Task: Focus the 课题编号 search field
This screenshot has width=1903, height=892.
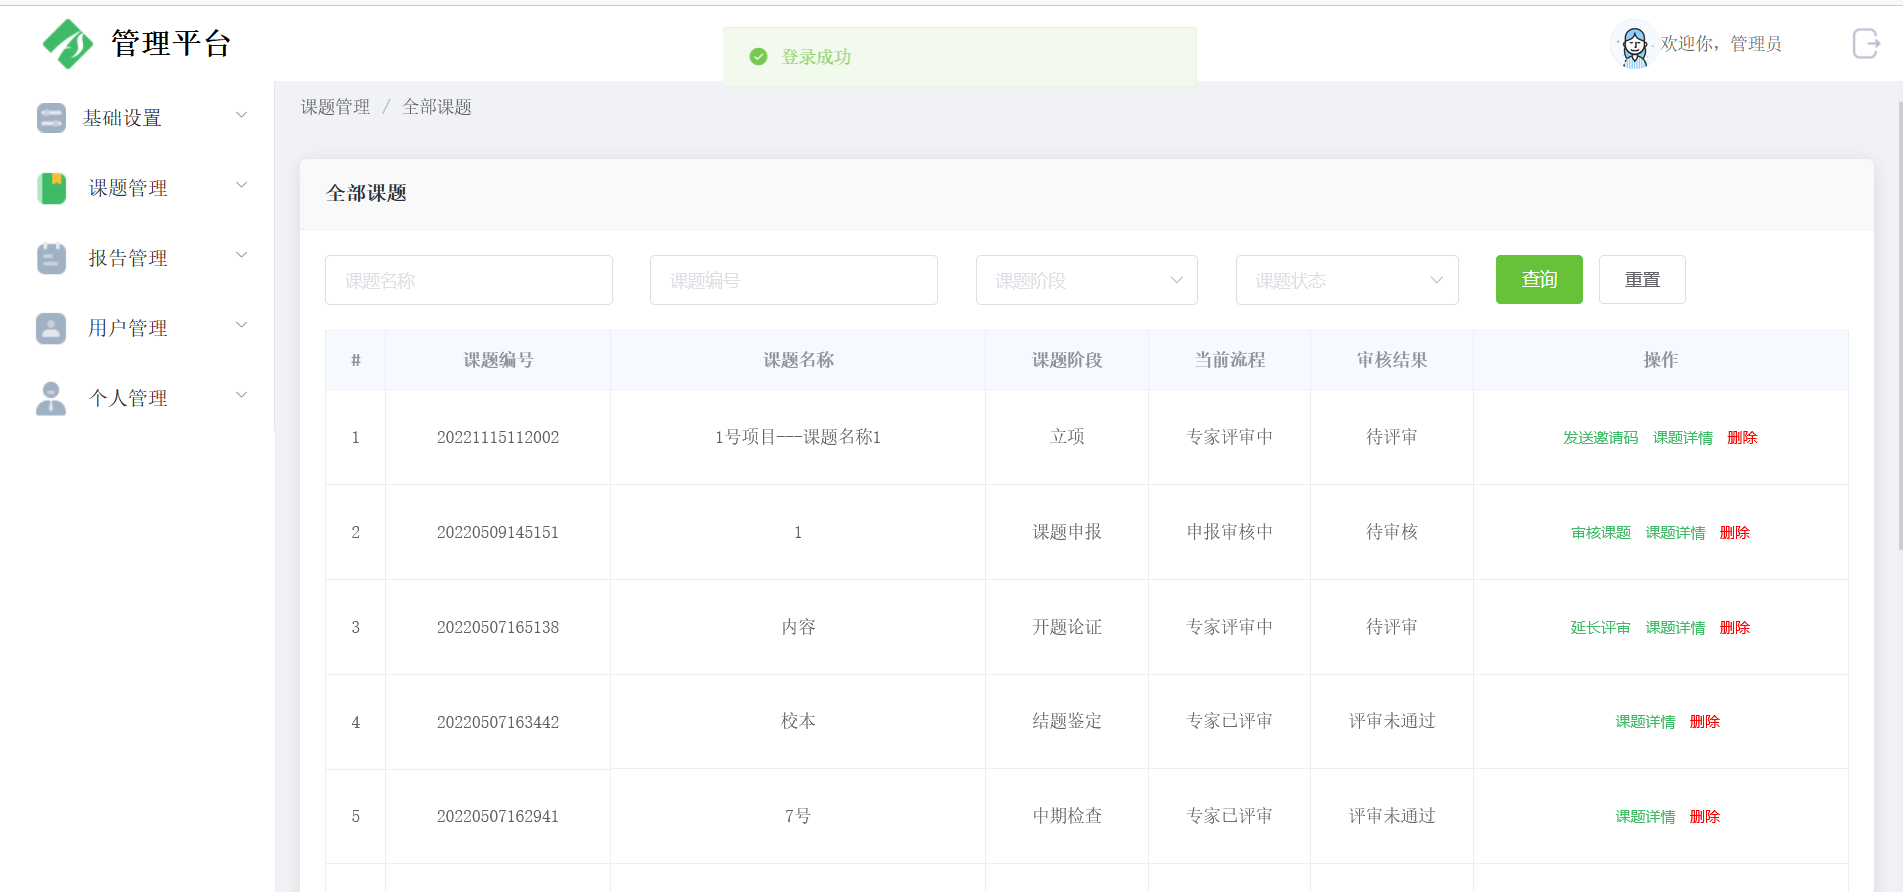Action: 794,280
